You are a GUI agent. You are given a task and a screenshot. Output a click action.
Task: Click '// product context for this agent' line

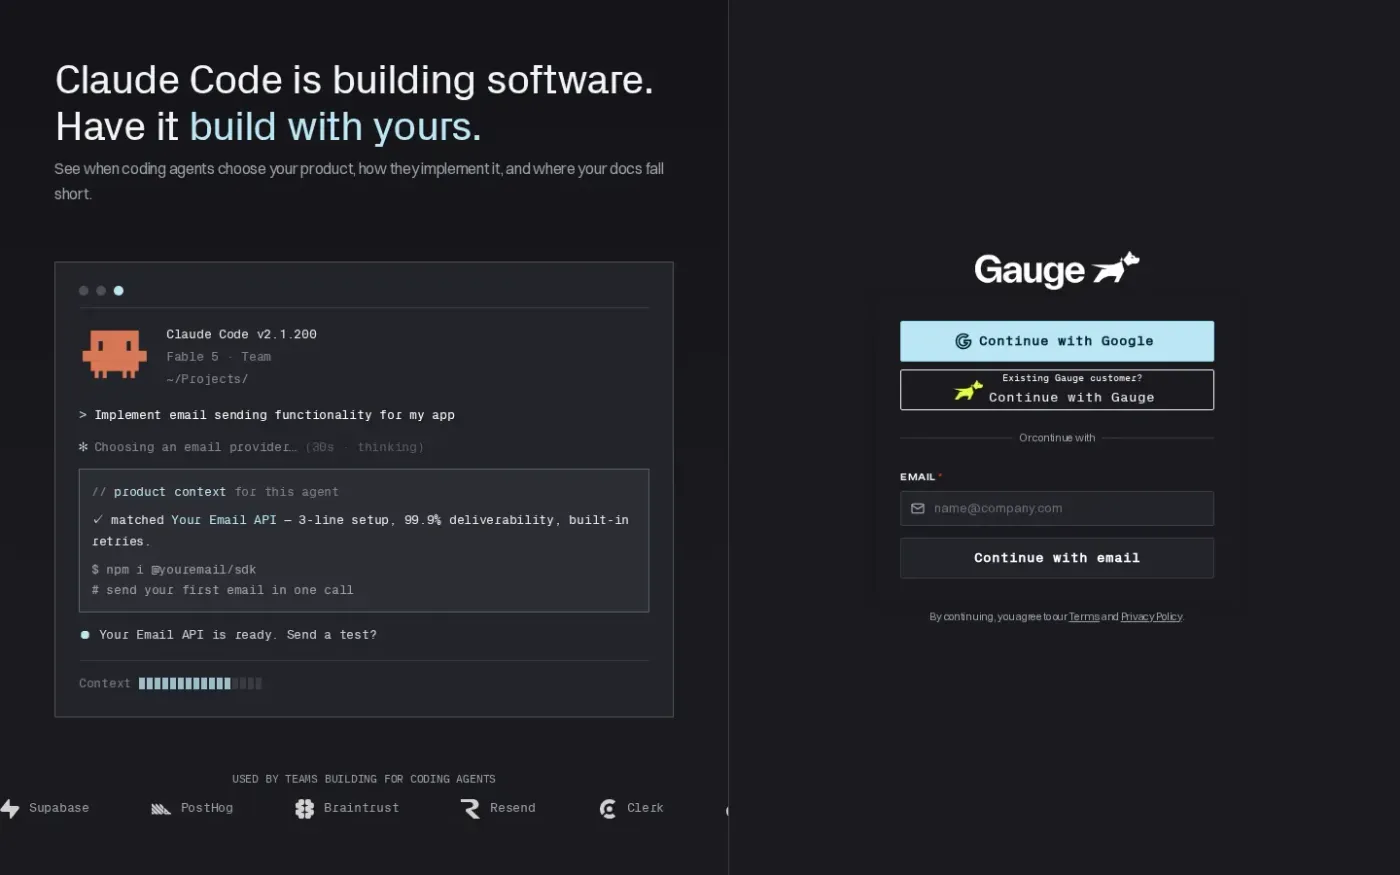tap(215, 492)
